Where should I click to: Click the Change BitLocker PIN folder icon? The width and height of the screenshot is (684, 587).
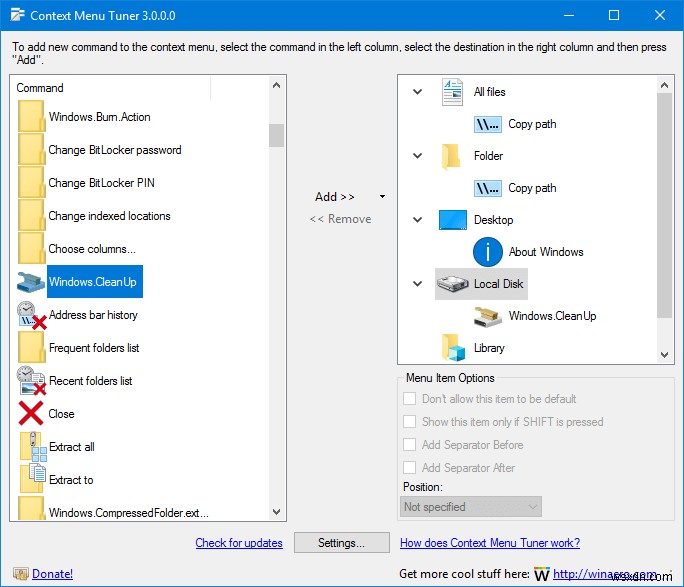tap(31, 183)
